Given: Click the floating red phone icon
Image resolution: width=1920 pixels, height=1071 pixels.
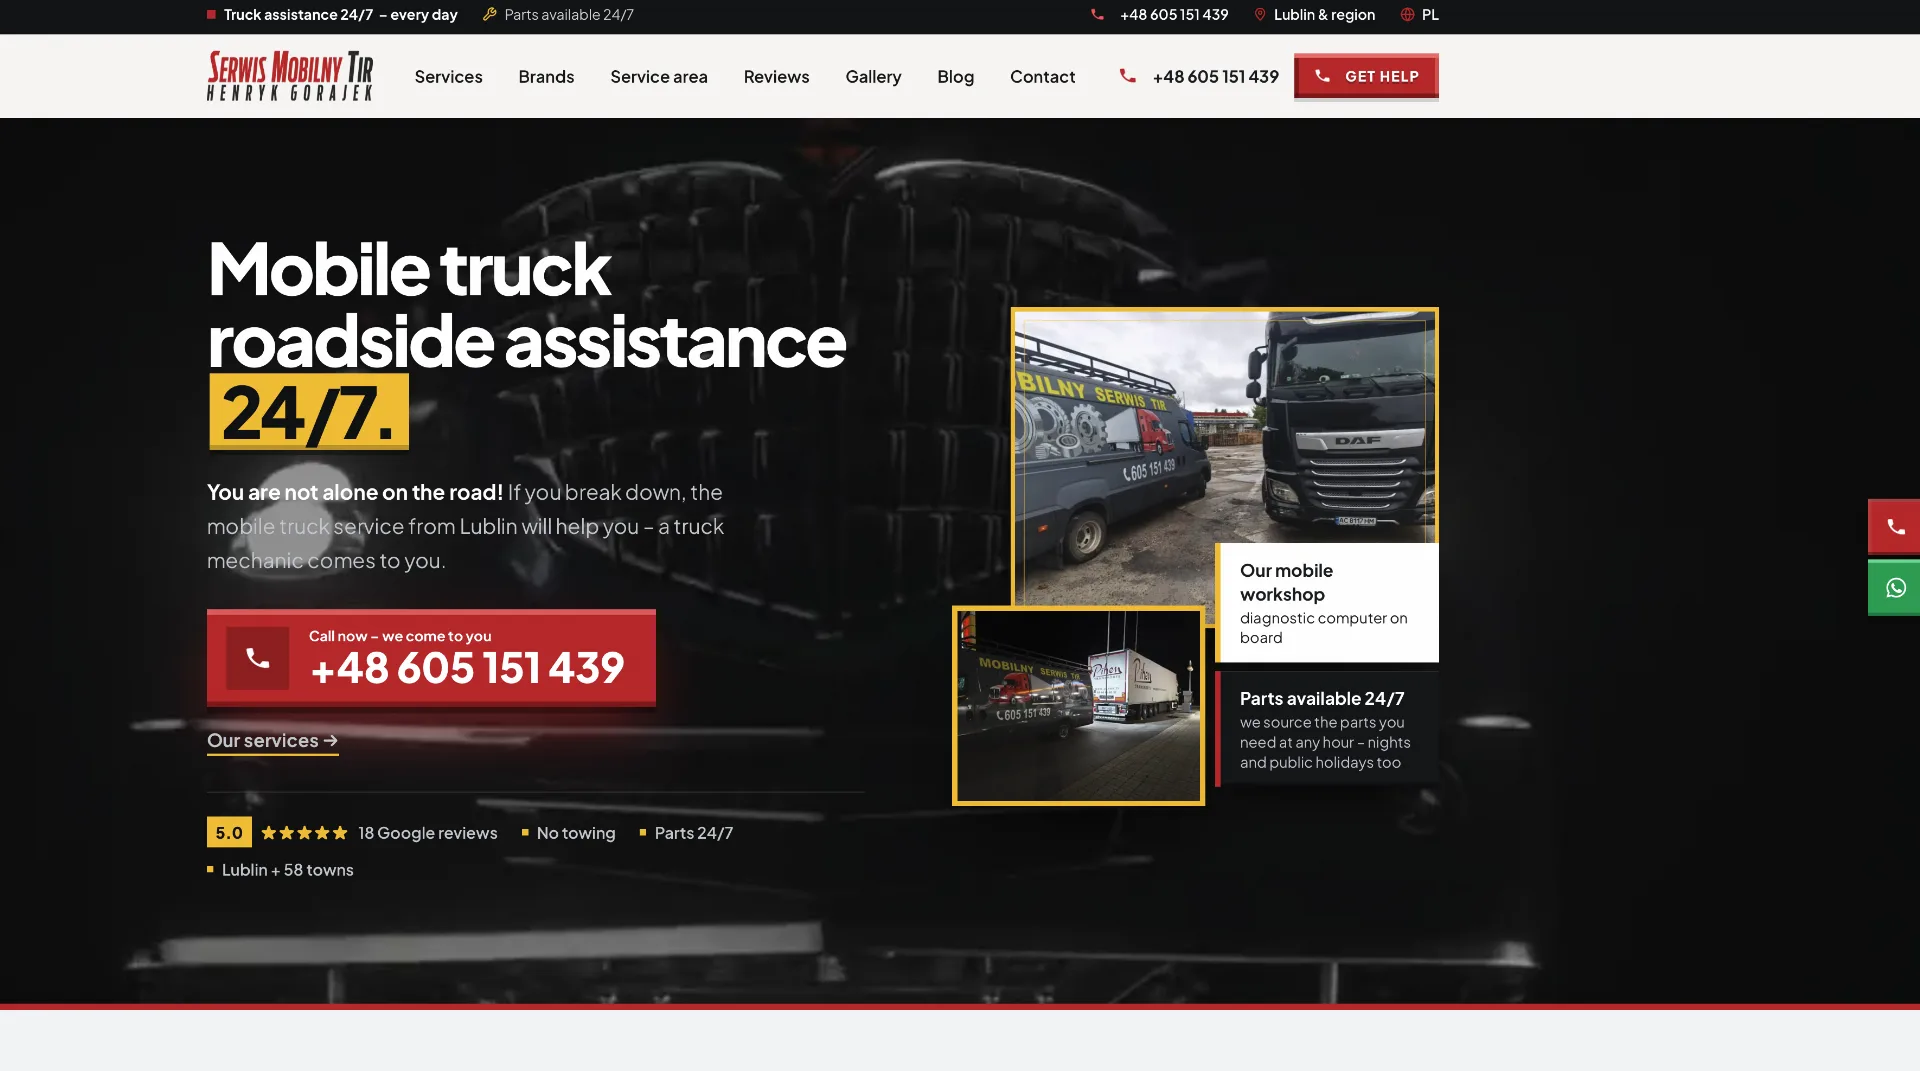Looking at the screenshot, I should coord(1894,527).
